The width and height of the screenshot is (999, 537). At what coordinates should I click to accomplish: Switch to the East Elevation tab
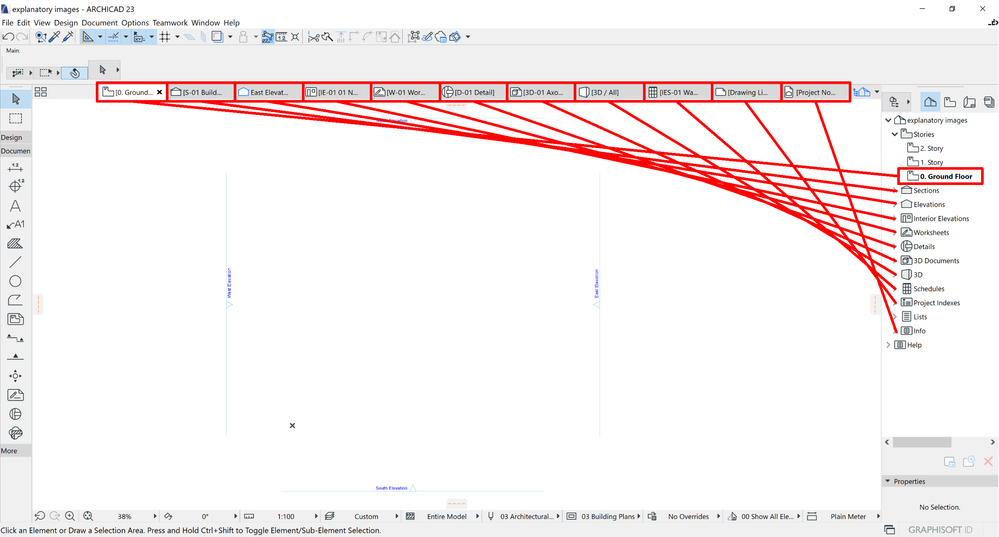tap(269, 92)
